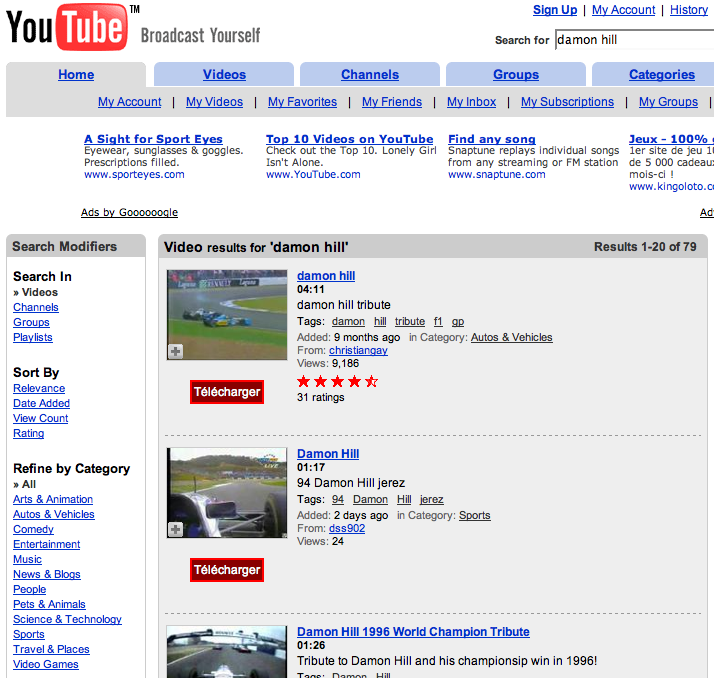This screenshot has height=678, width=714.
Task: Refine by Entertainment category
Action: (x=46, y=545)
